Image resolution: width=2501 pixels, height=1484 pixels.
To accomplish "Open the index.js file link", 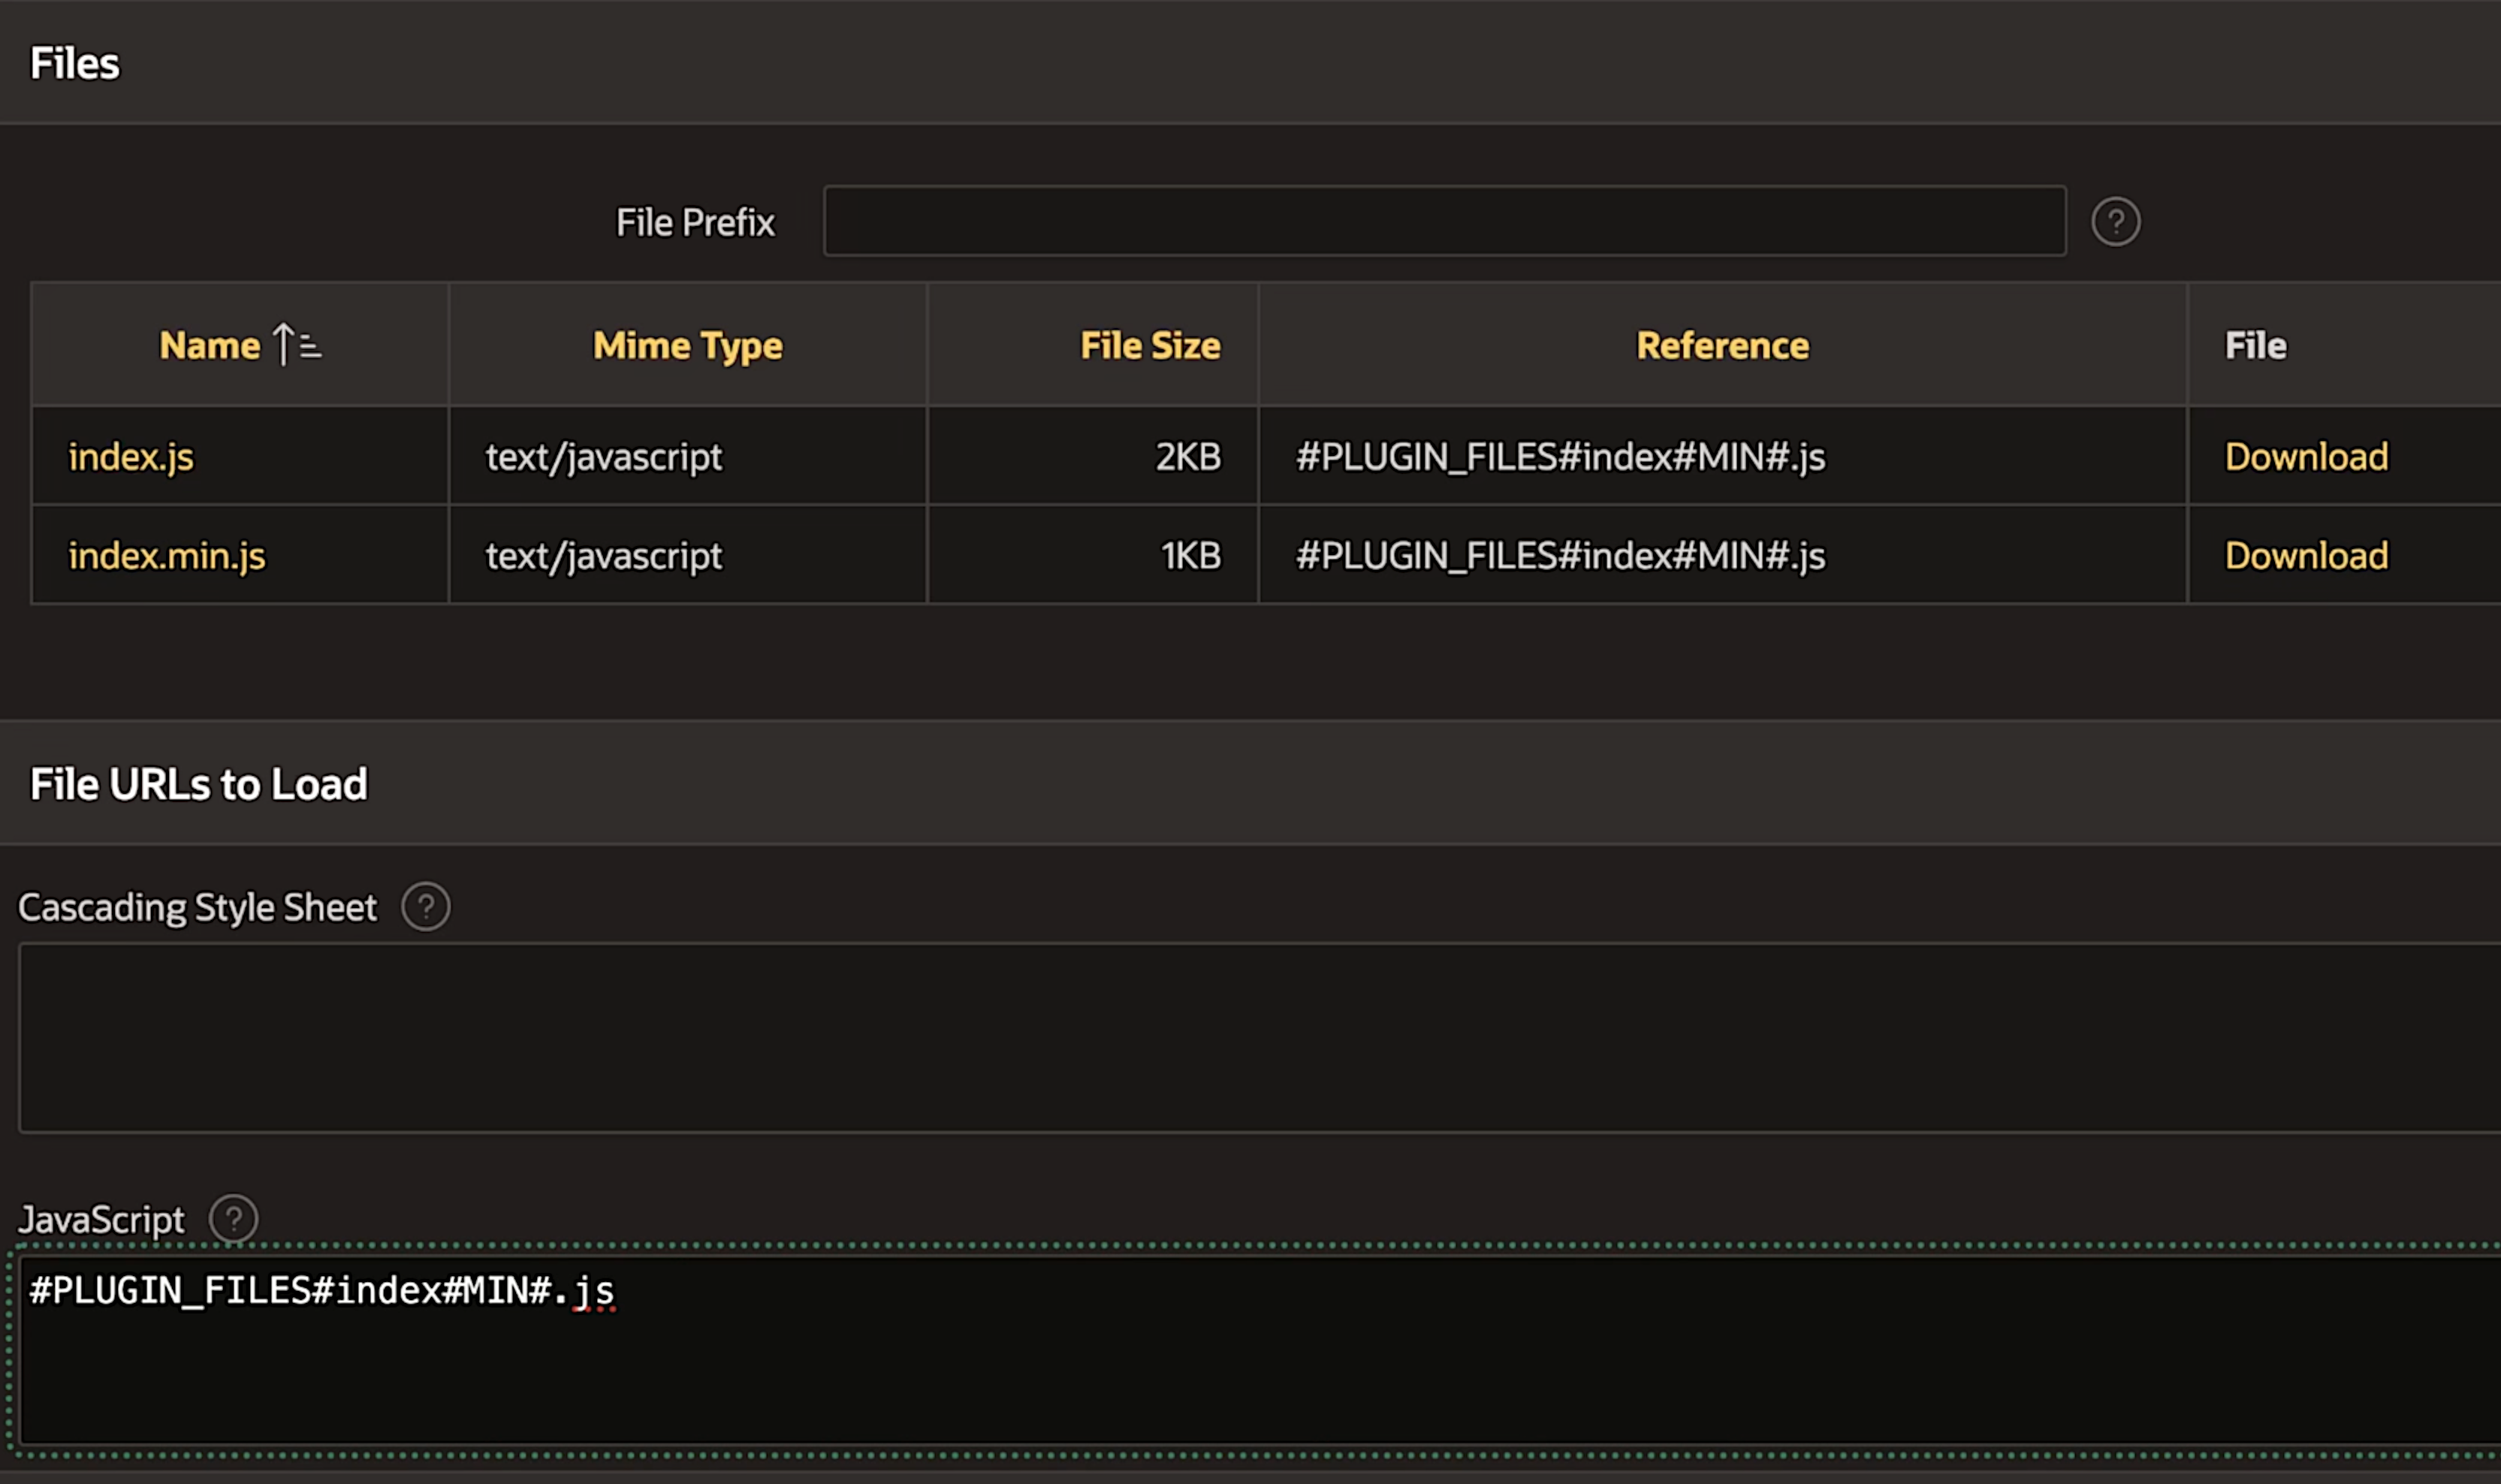I will [131, 457].
